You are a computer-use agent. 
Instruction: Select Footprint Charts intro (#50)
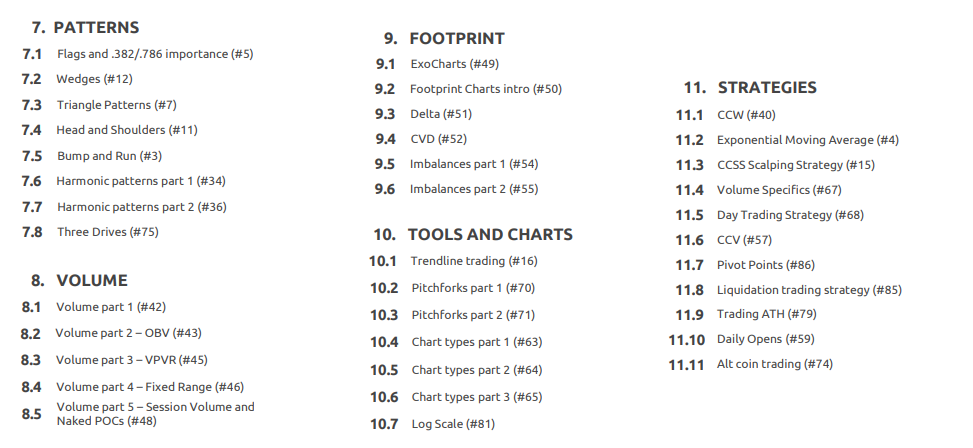pos(486,89)
